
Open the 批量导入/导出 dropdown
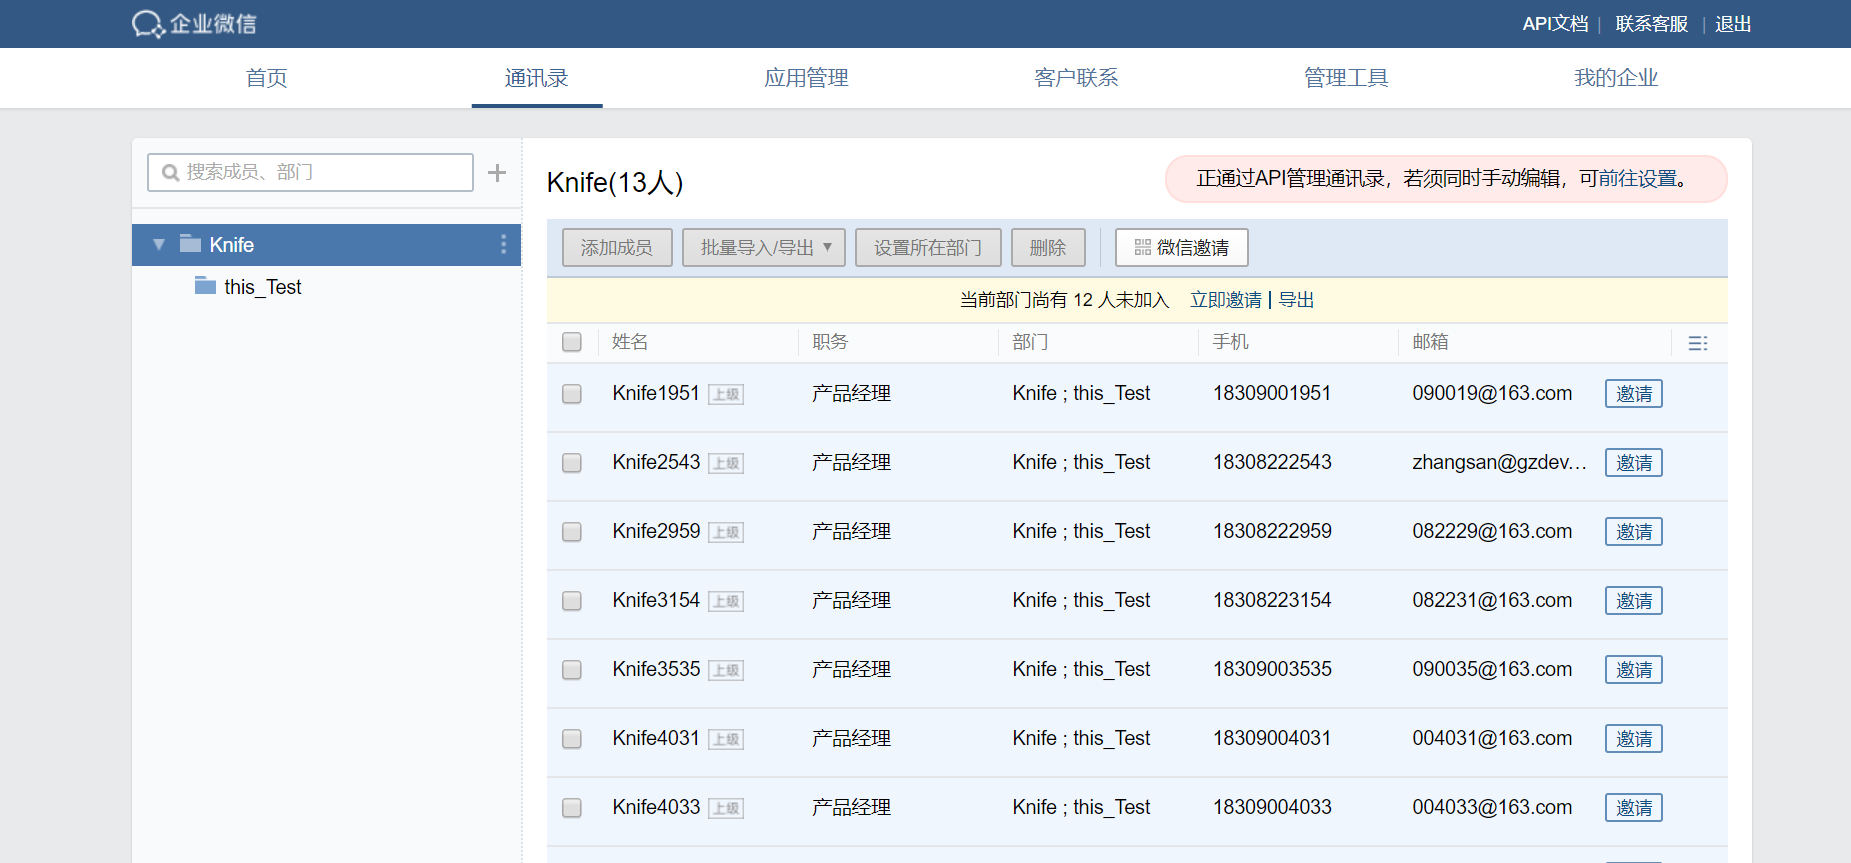[764, 248]
